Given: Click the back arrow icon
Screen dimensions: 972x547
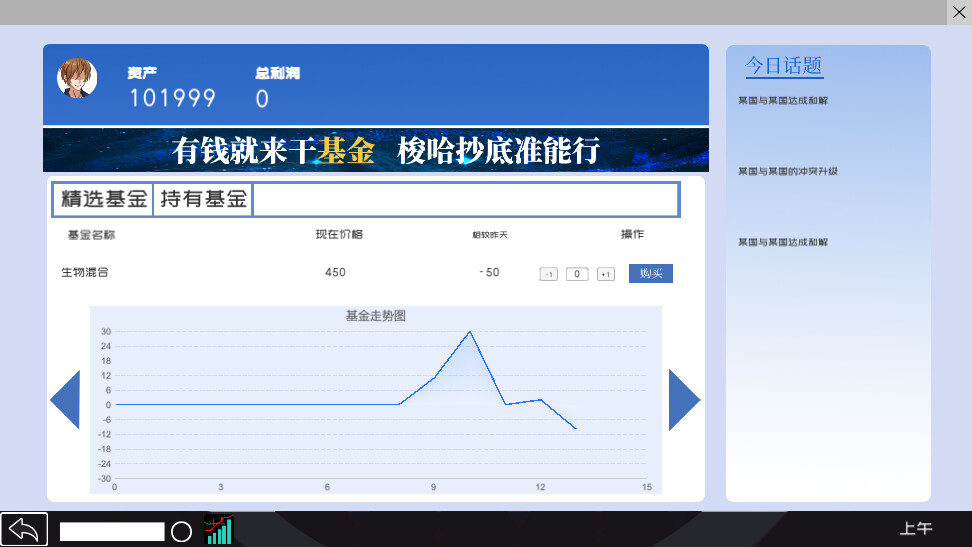Looking at the screenshot, I should pyautogui.click(x=24, y=529).
